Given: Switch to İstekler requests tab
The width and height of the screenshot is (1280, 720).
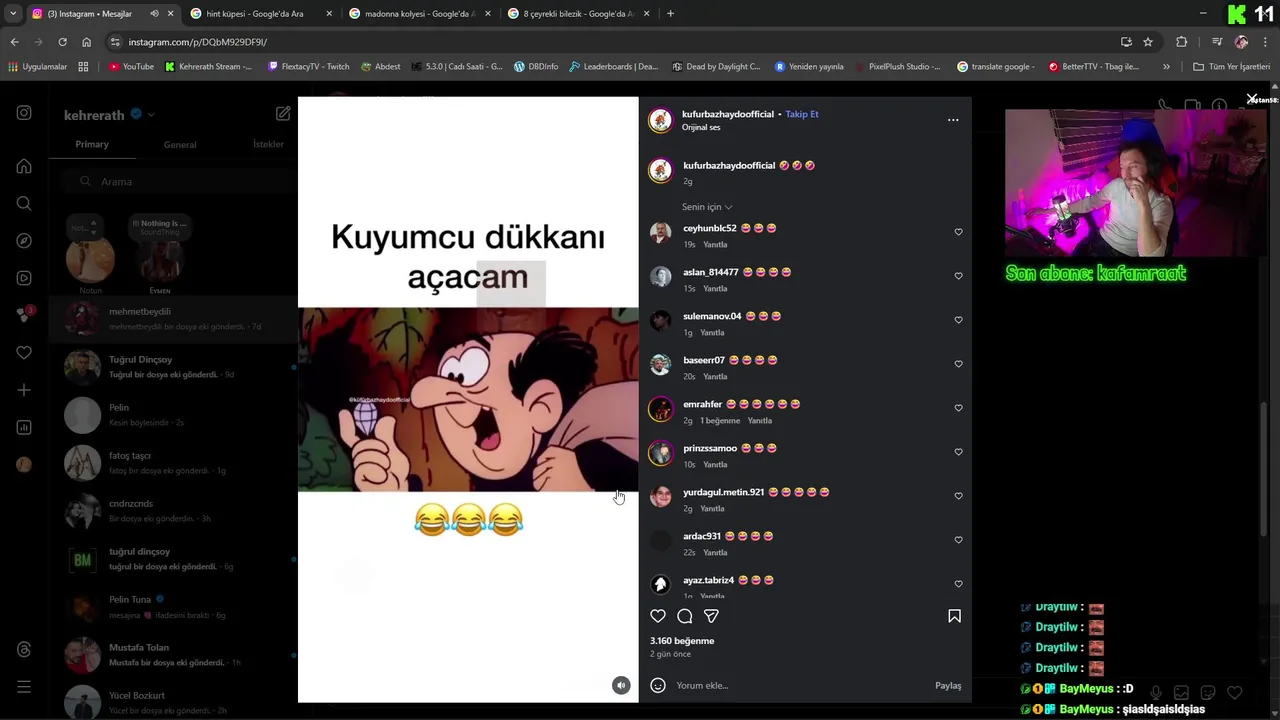Looking at the screenshot, I should pyautogui.click(x=268, y=144).
